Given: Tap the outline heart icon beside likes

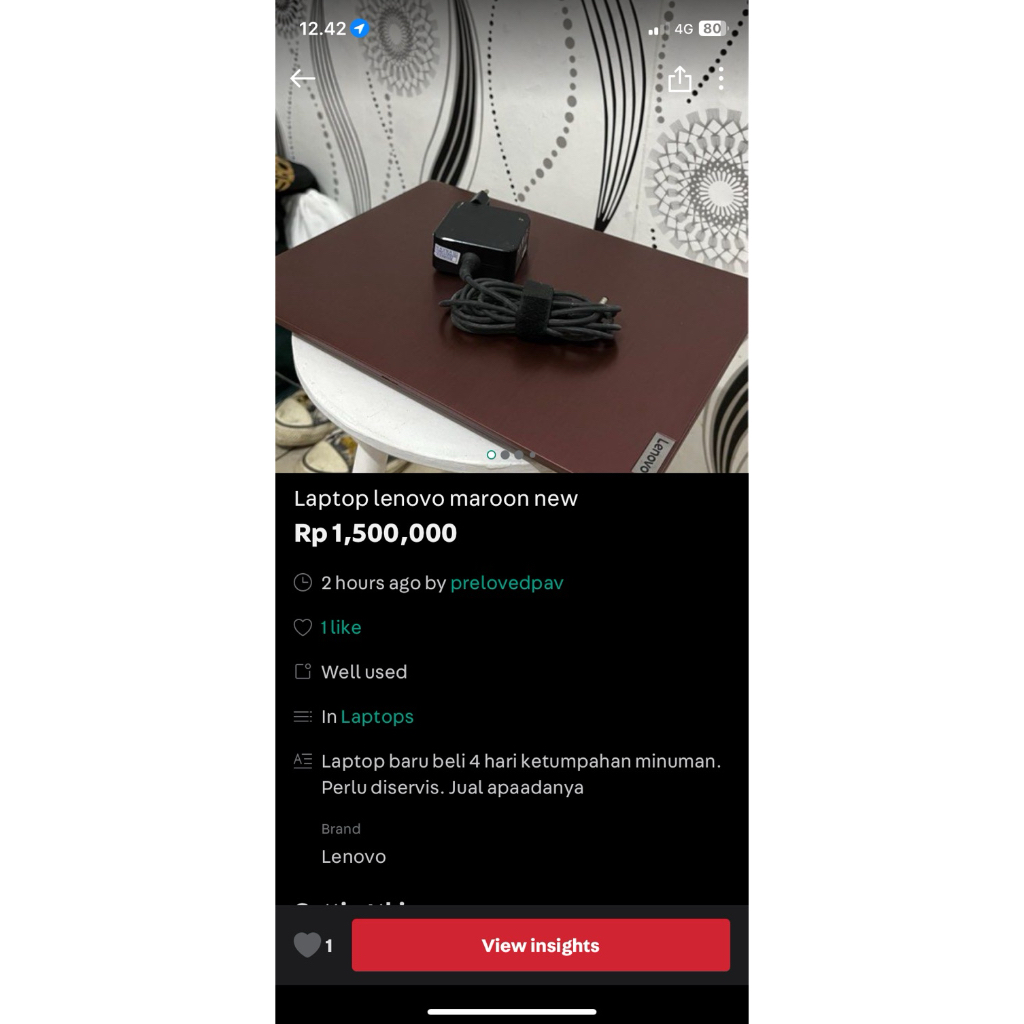Looking at the screenshot, I should click(302, 627).
